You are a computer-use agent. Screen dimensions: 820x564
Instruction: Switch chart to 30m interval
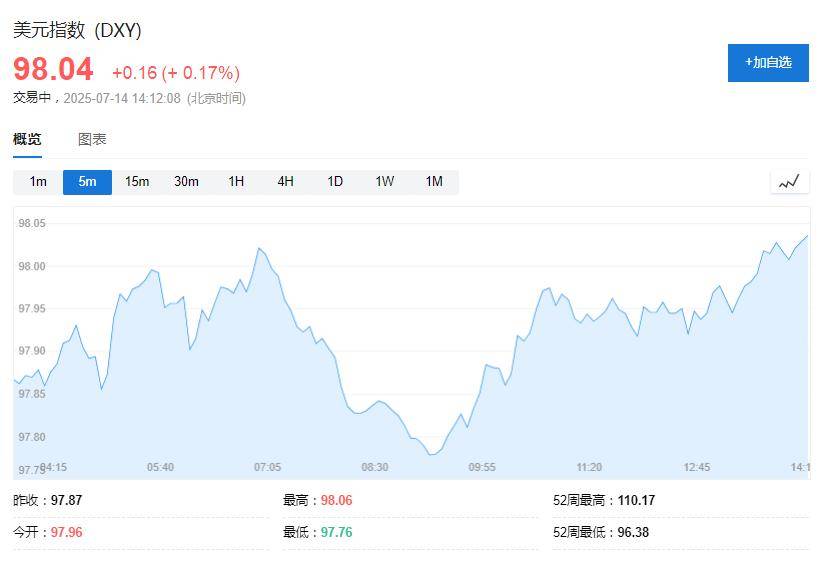point(186,182)
